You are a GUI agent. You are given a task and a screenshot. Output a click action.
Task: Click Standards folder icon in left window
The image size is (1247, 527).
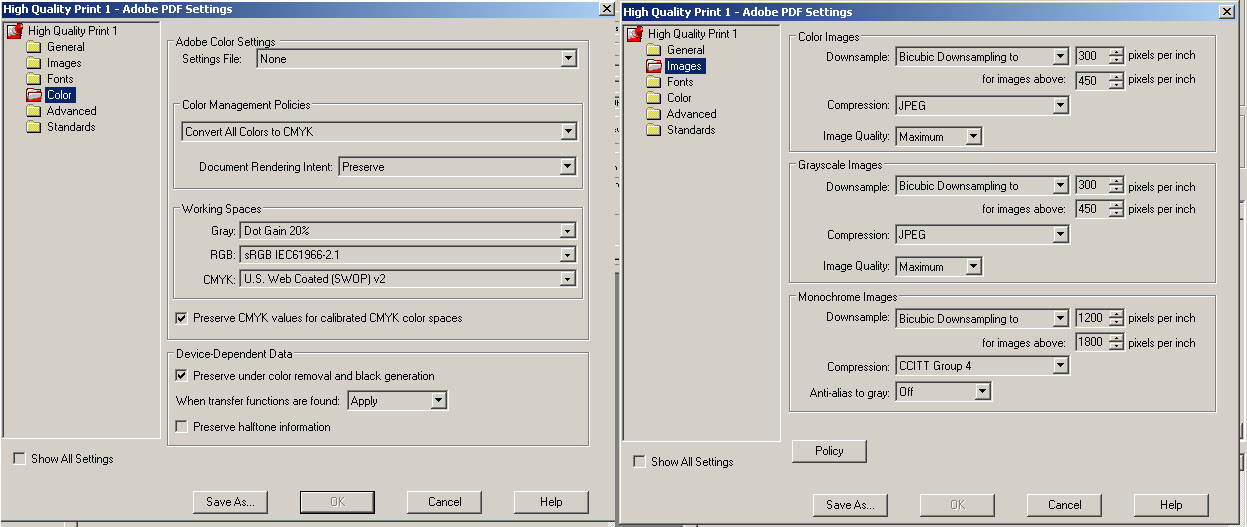click(33, 127)
